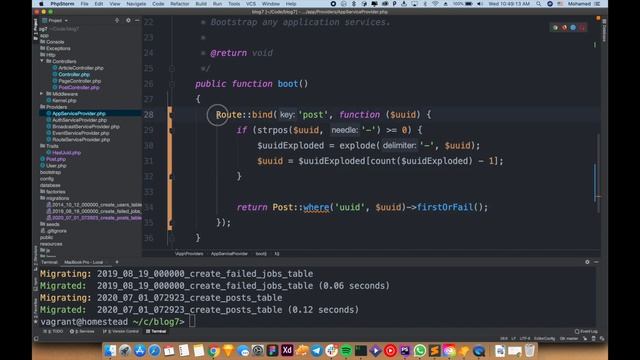Collapse the Controllers folder
Viewport: 640px width, 360px height.
(42, 61)
